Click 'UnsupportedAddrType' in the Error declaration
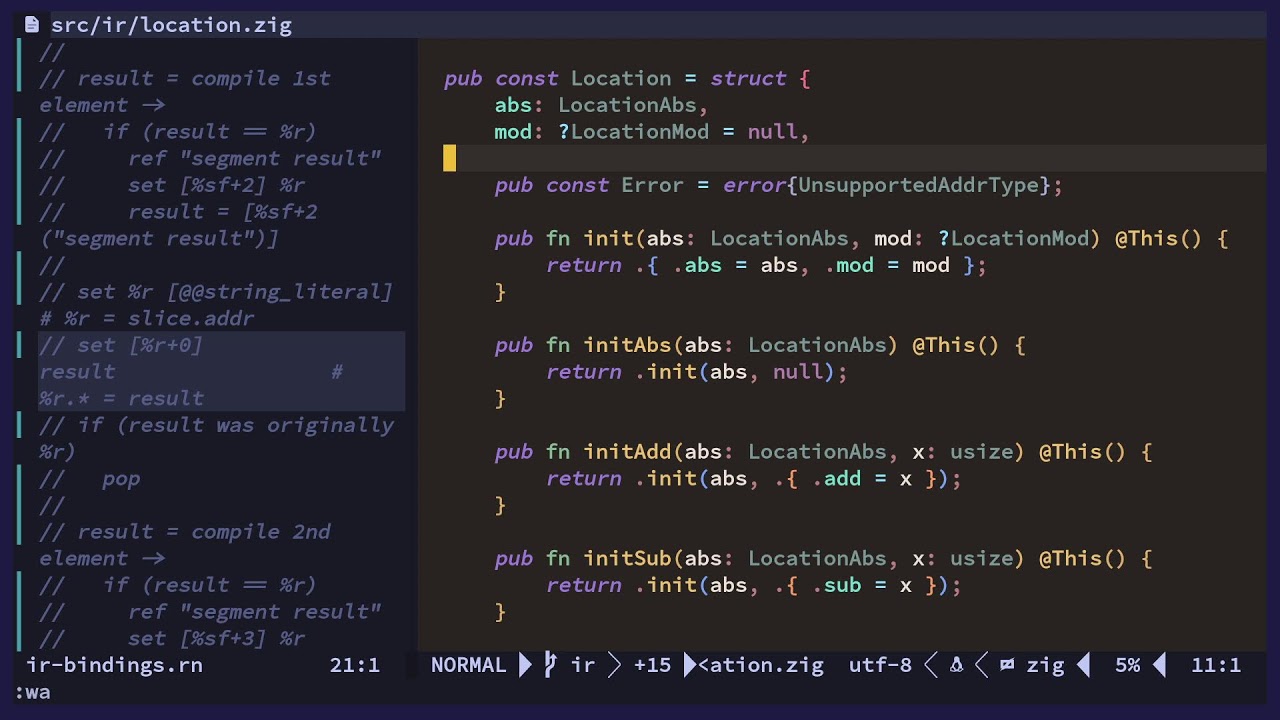 coord(918,185)
